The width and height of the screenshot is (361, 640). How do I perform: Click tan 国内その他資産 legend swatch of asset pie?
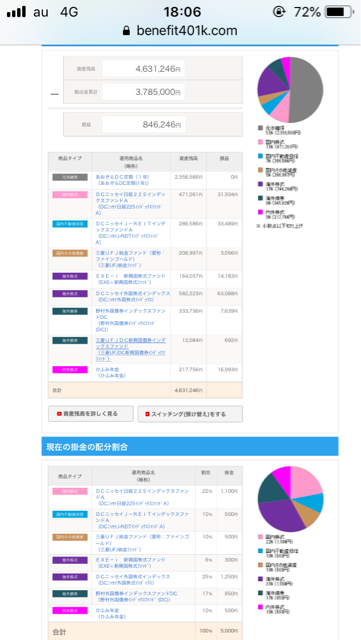[x=260, y=170]
